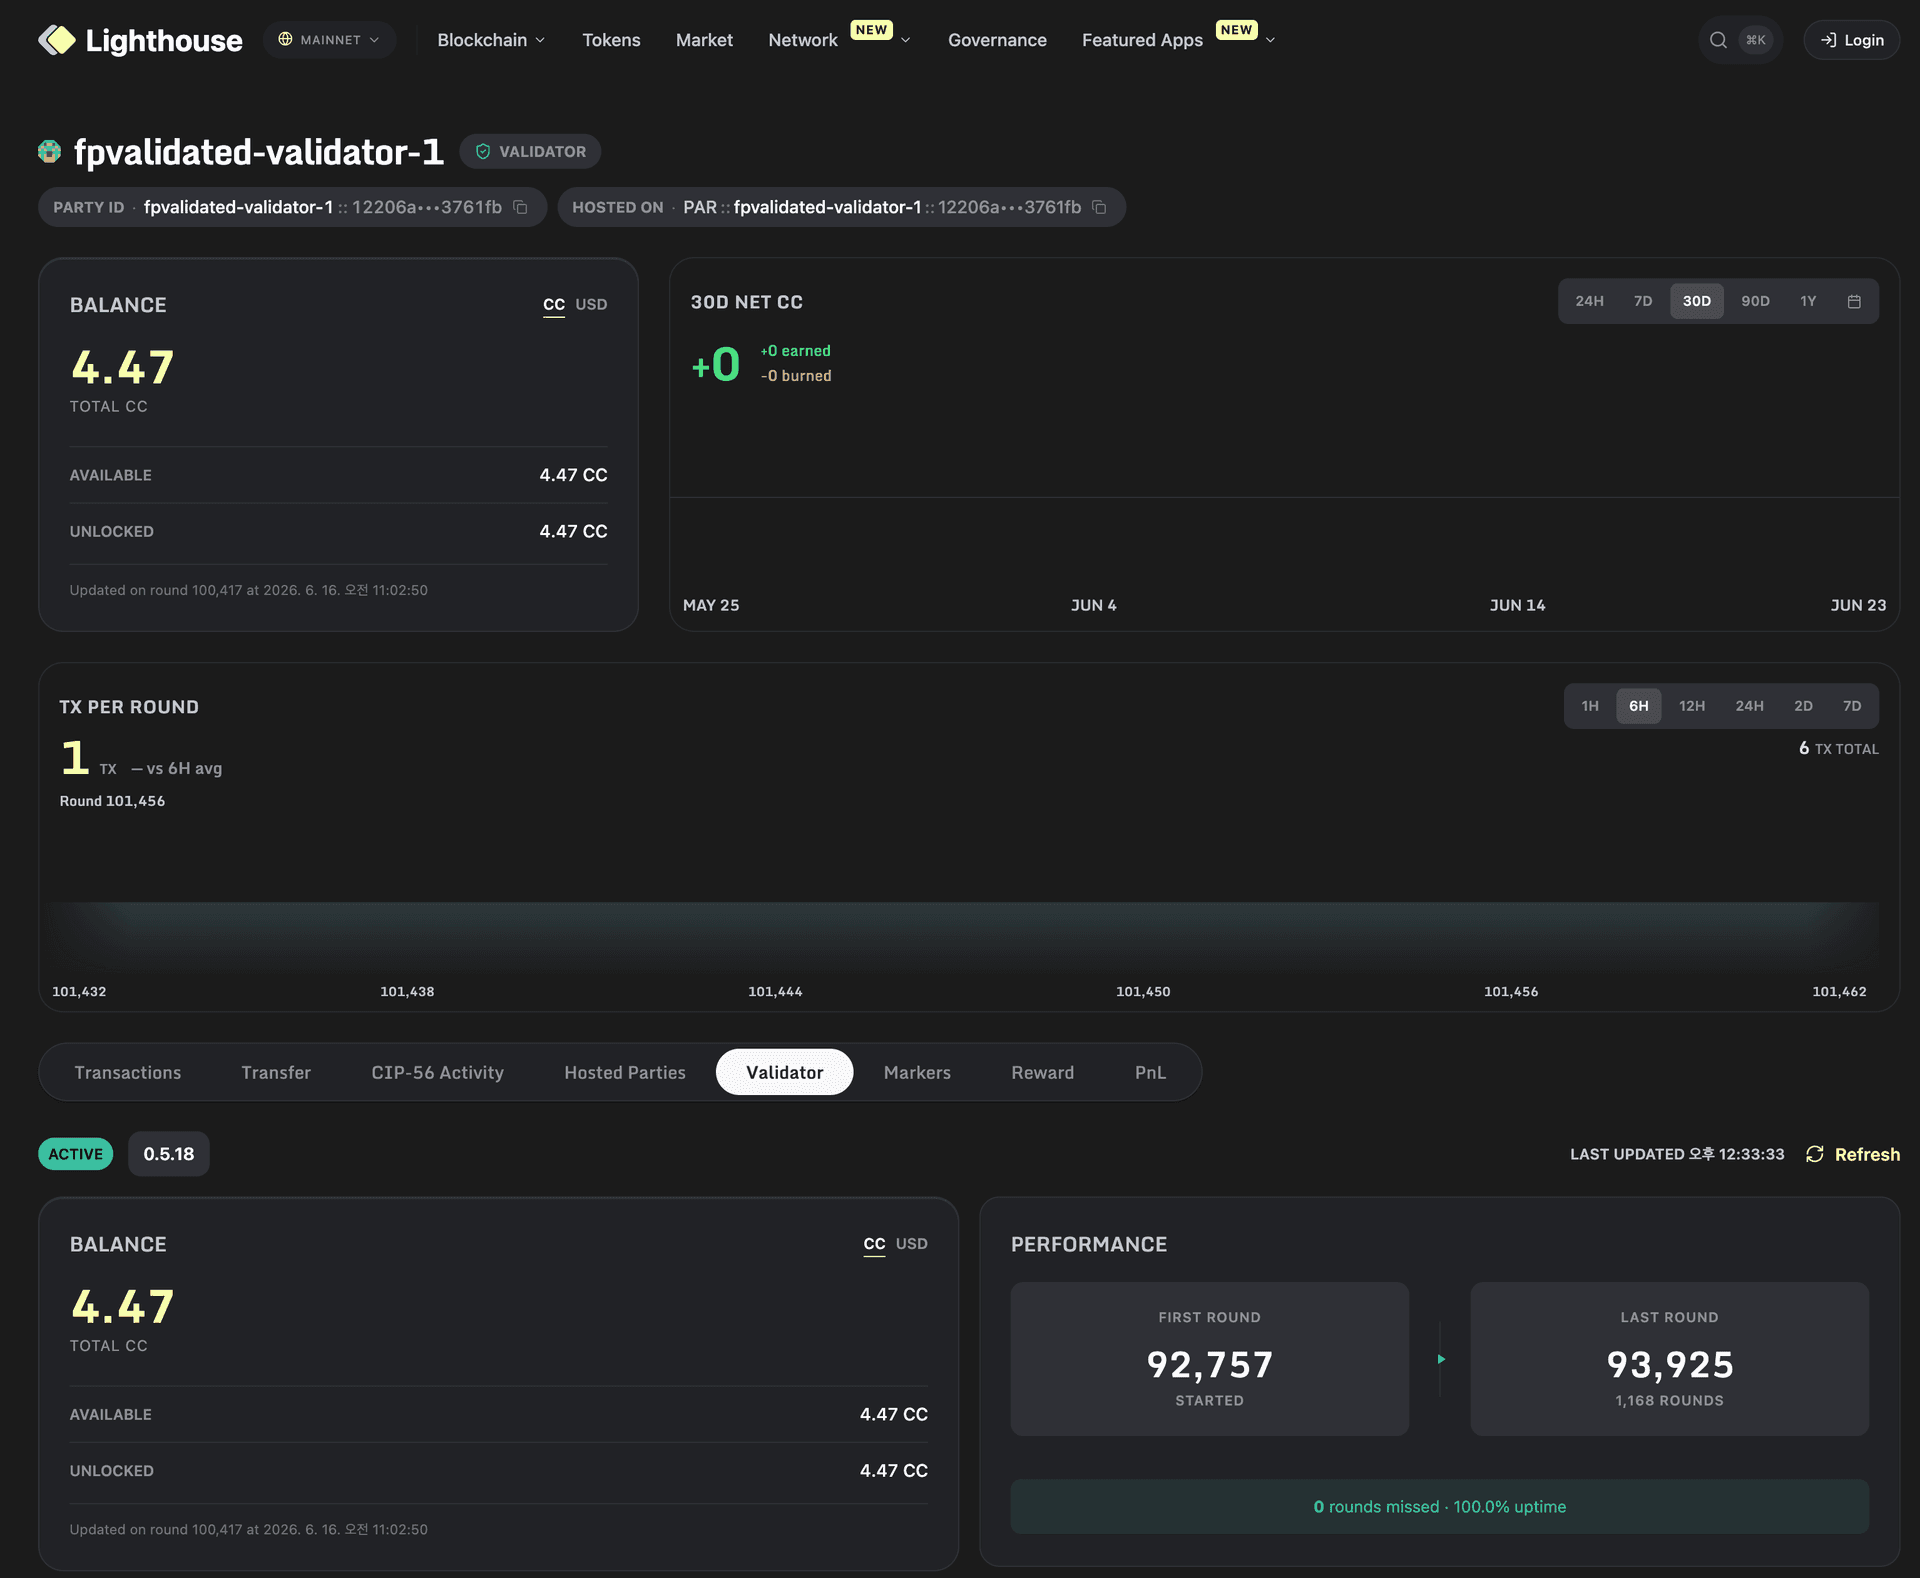Click the 100.0% uptime banner
1920x1578 pixels.
[x=1440, y=1506]
